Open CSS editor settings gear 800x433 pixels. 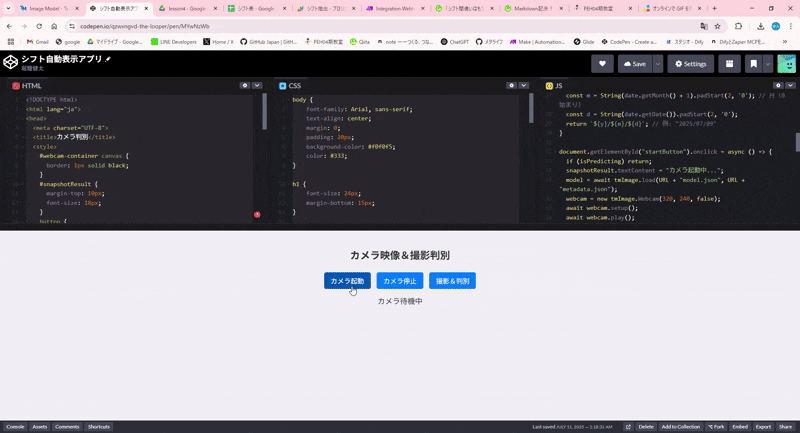coord(511,85)
